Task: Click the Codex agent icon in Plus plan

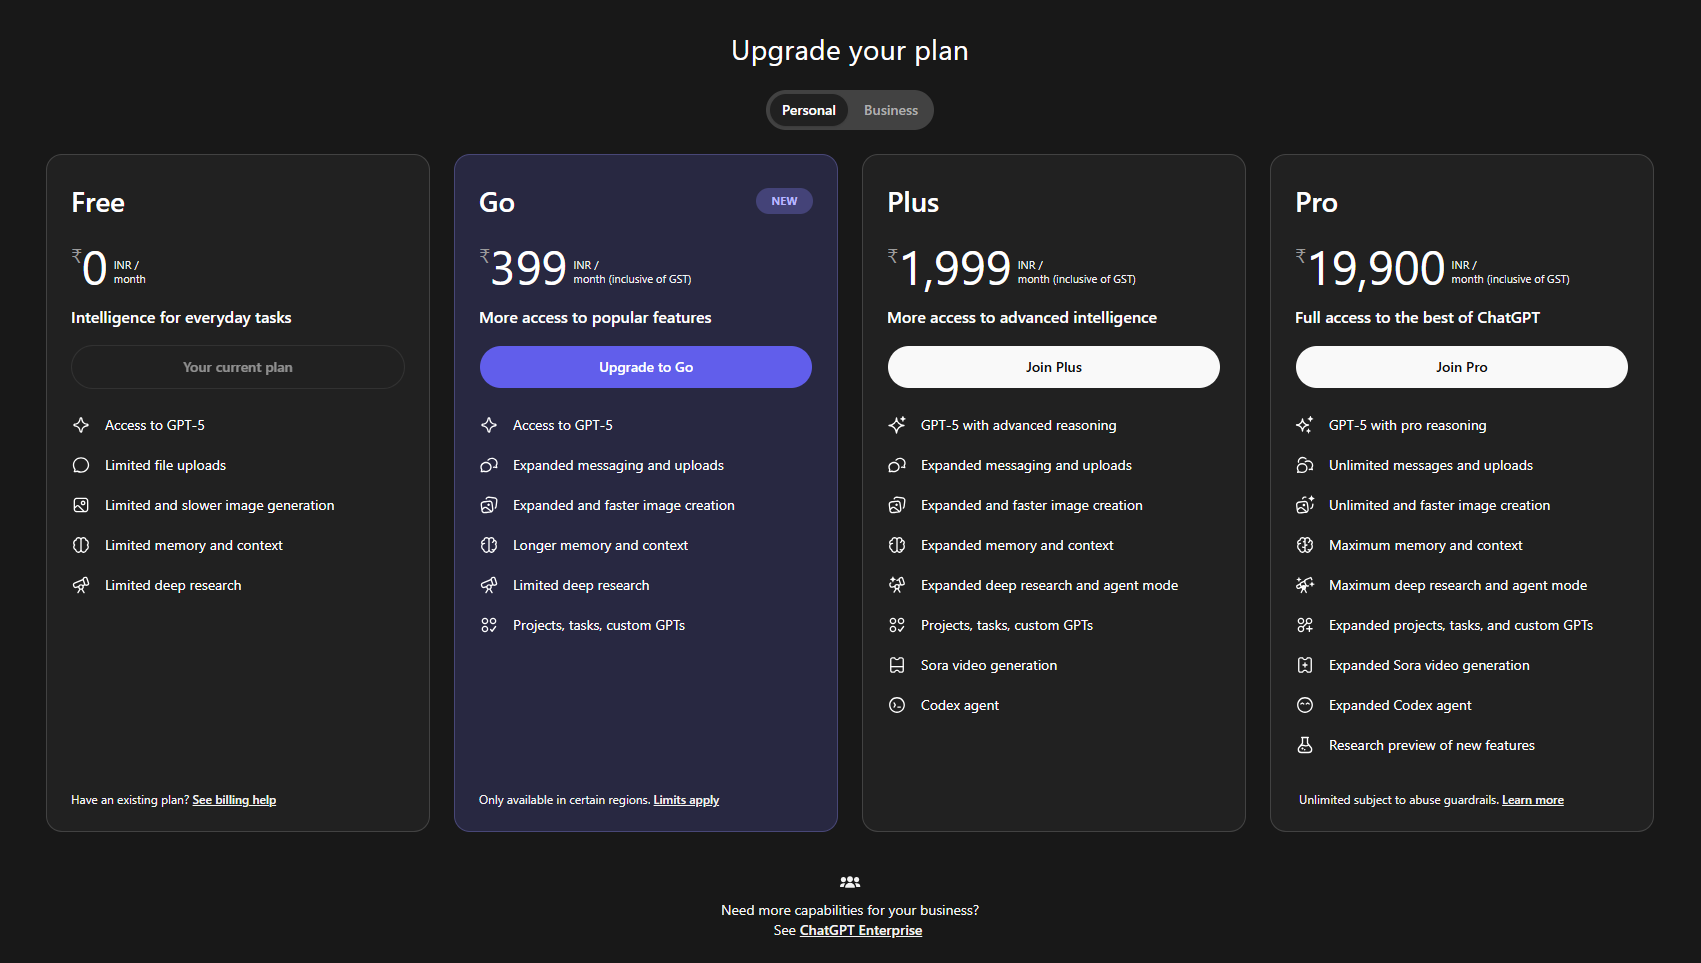Action: (897, 705)
